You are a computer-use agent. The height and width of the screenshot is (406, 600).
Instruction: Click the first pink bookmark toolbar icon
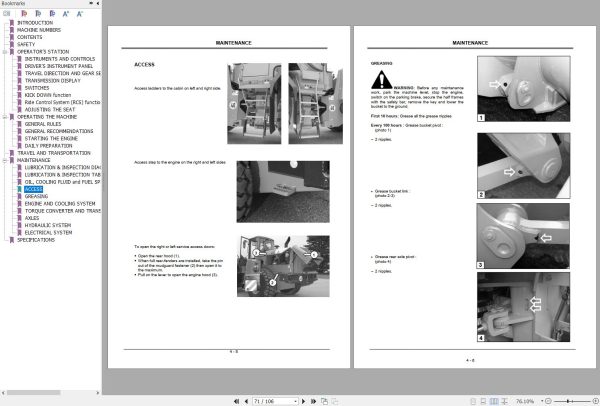click(x=24, y=14)
